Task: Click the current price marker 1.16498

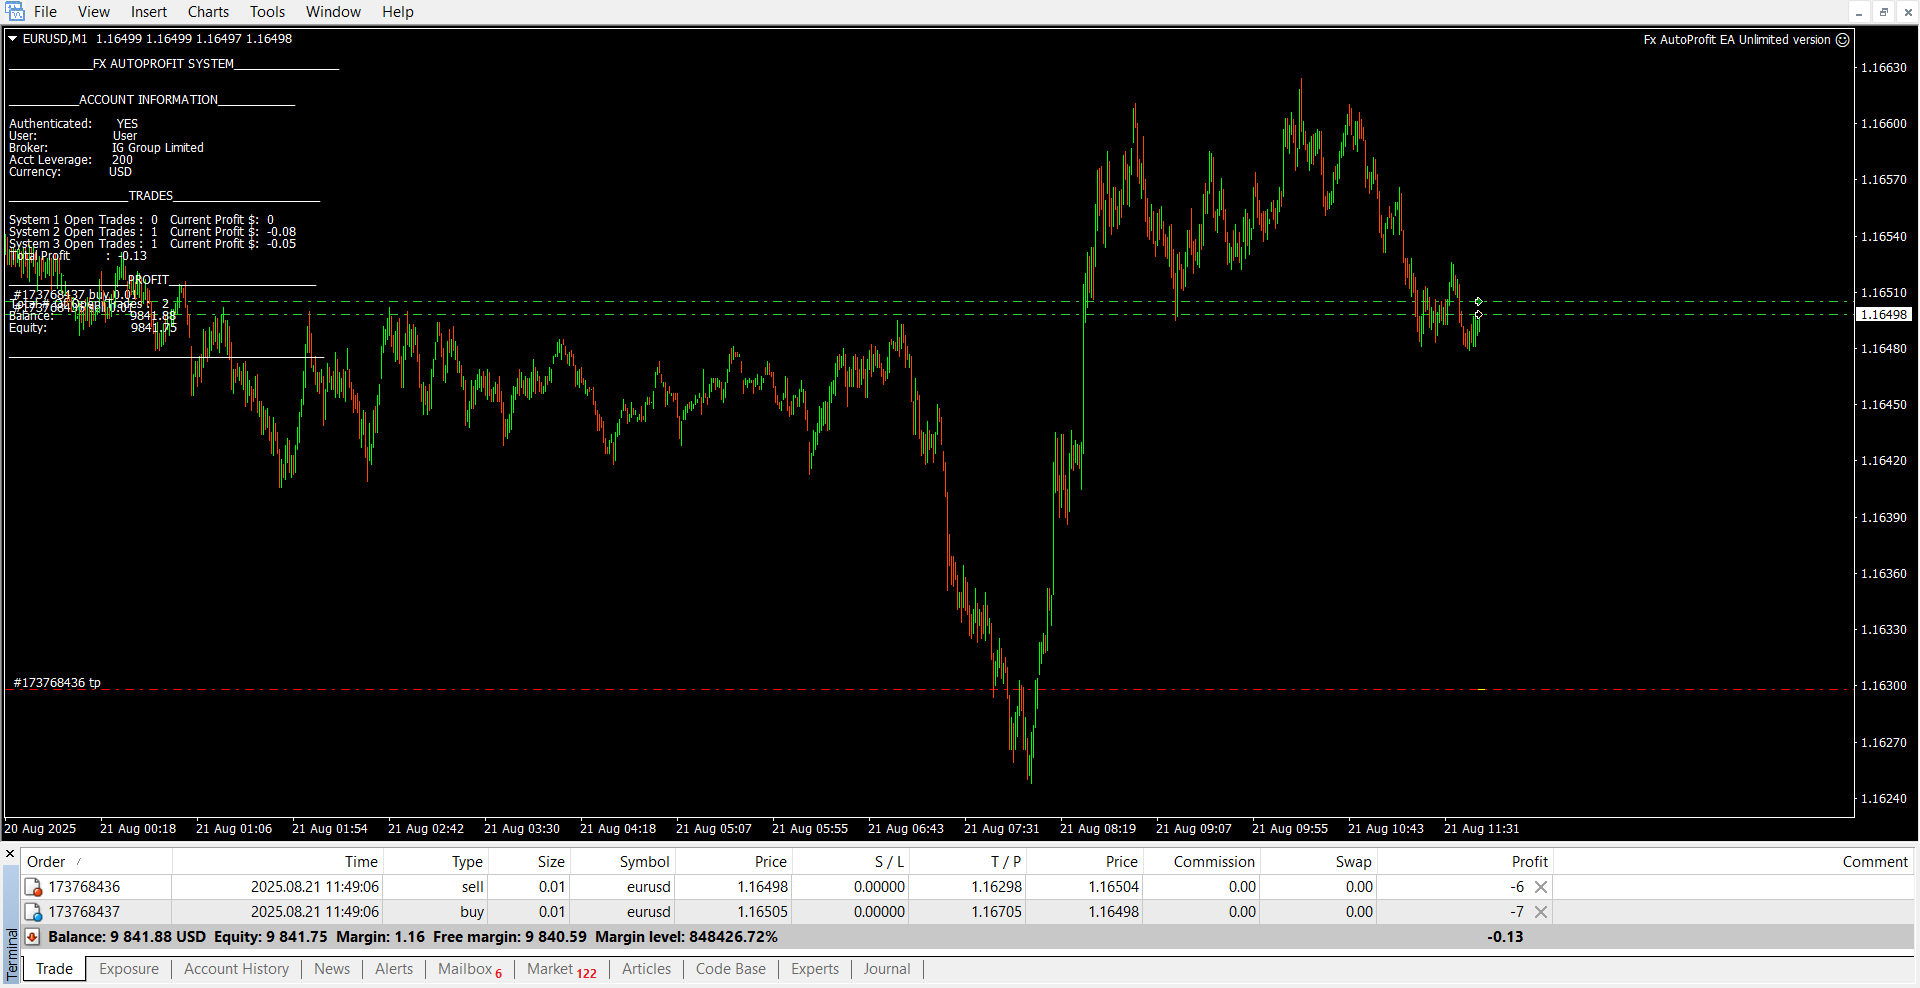Action: pyautogui.click(x=1883, y=315)
